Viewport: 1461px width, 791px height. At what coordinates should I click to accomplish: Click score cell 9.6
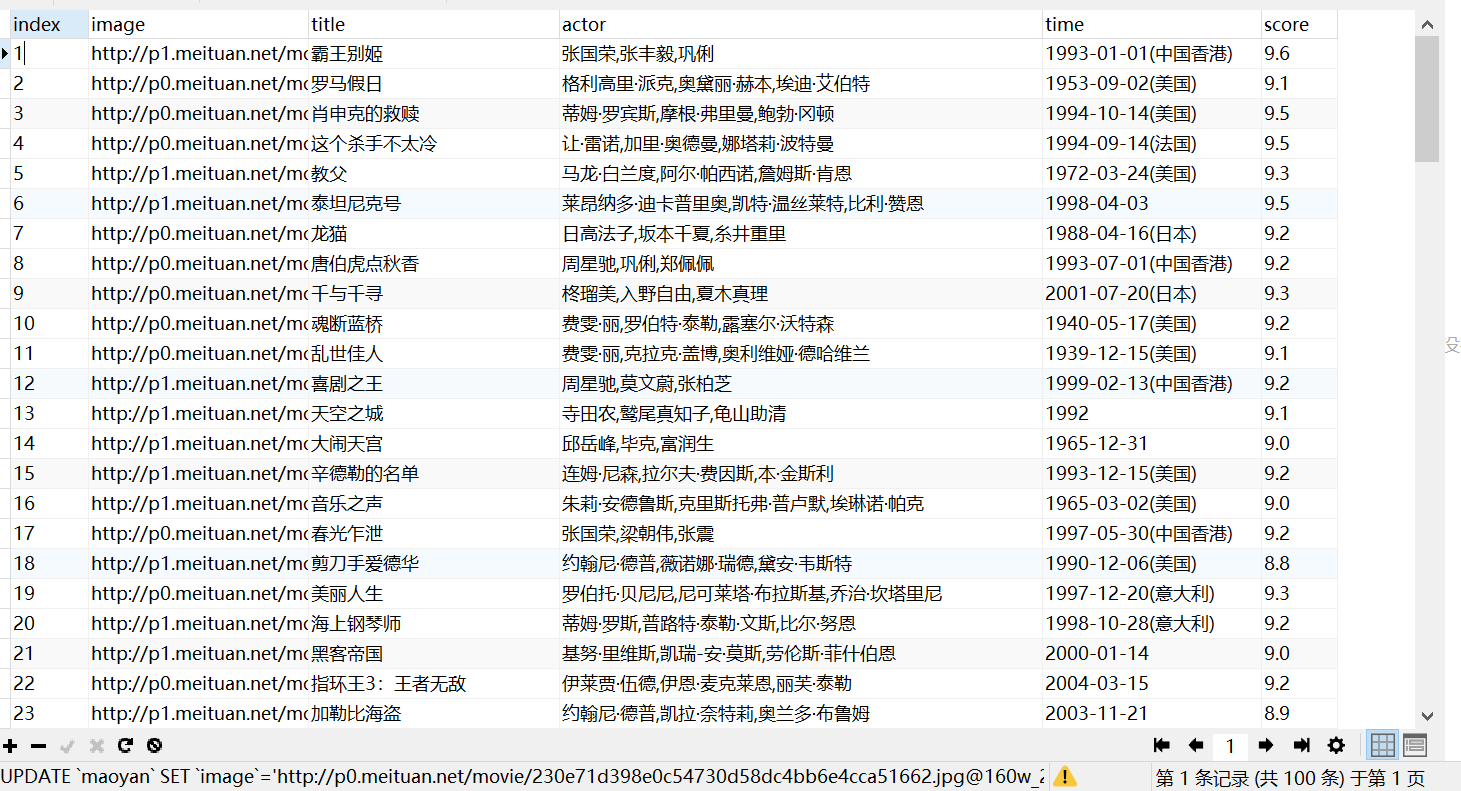1299,54
